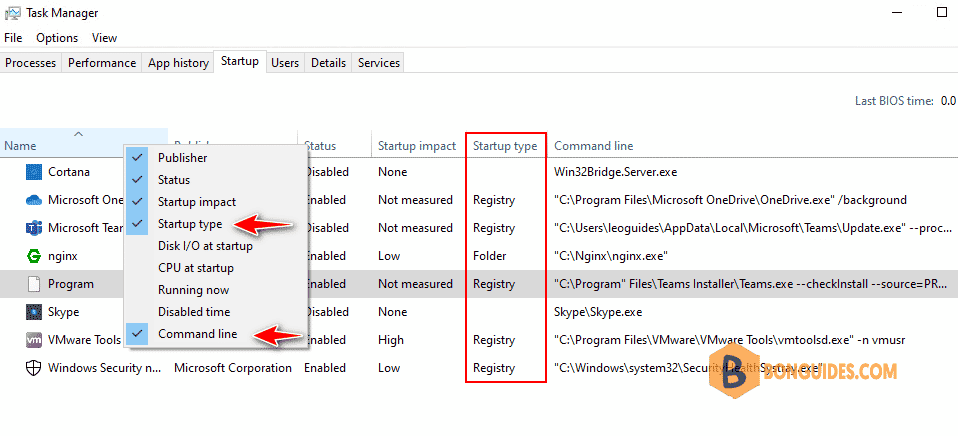Click Enabled status in Windows Security row
958x436 pixels.
pyautogui.click(x=325, y=368)
